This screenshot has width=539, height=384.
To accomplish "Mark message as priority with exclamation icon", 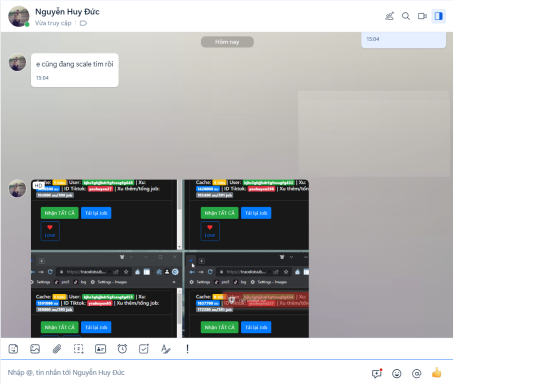I will pos(187,349).
